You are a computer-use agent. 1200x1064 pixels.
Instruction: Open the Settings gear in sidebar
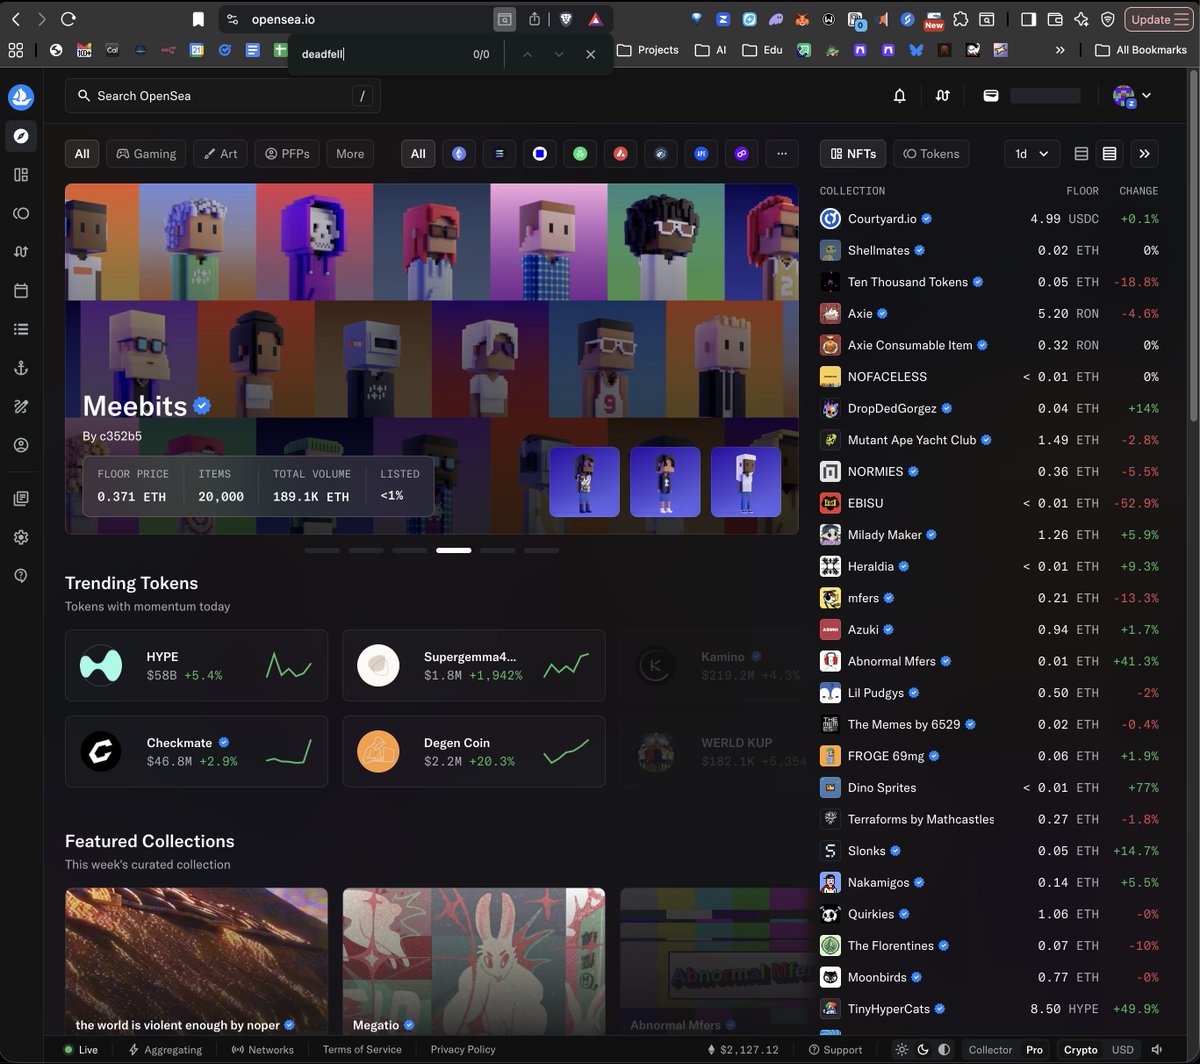coord(21,537)
